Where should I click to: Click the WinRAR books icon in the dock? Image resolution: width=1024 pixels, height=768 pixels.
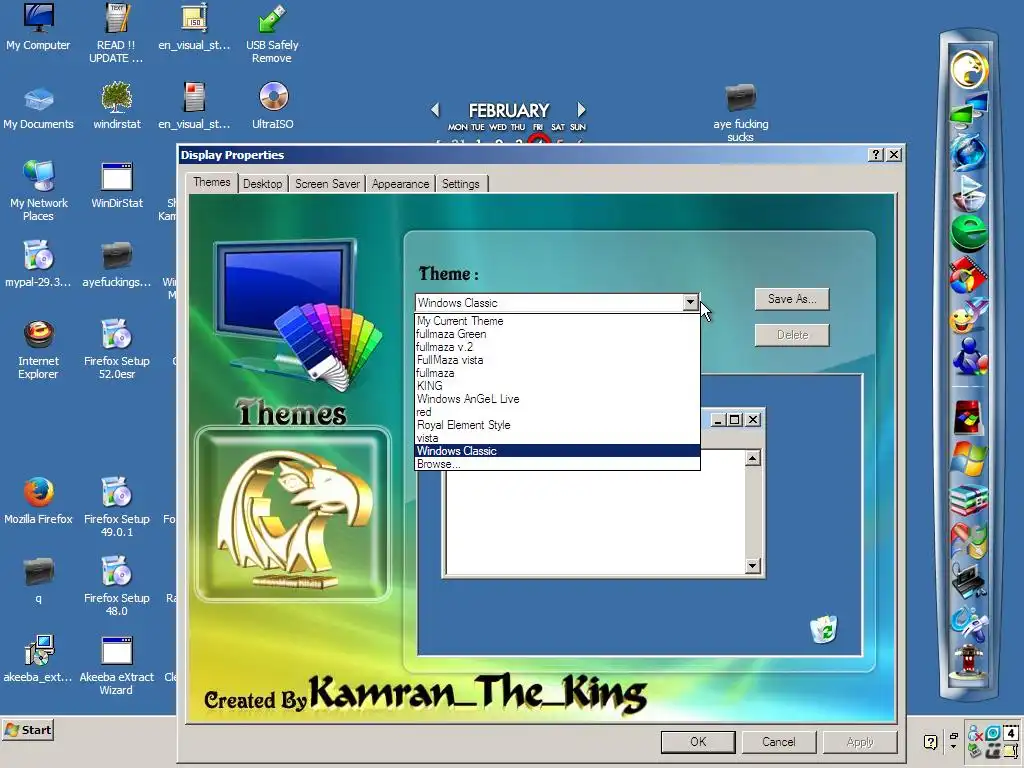click(969, 500)
